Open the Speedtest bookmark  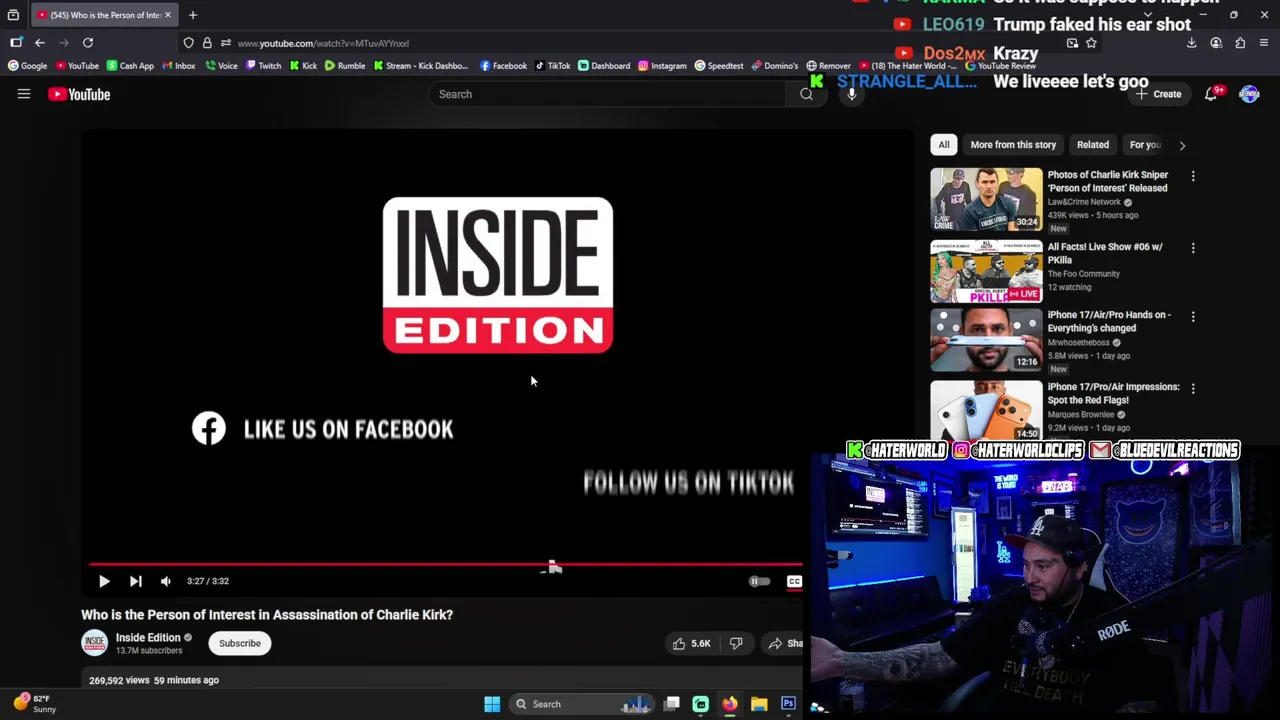[x=719, y=66]
